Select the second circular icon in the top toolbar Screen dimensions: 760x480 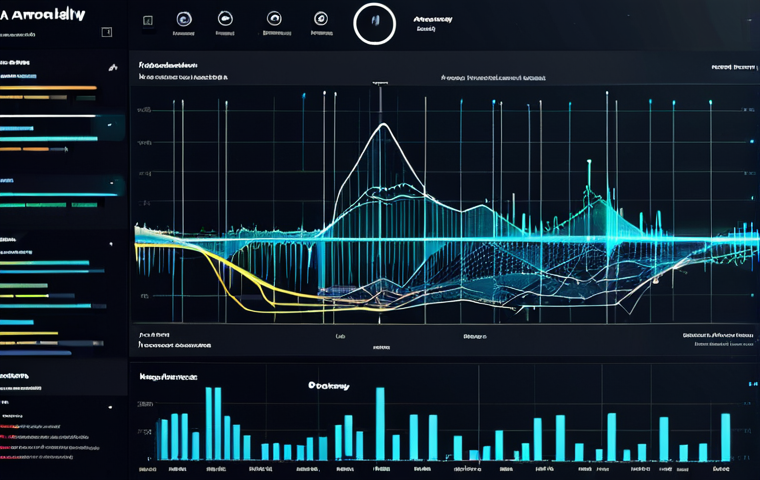(x=225, y=19)
